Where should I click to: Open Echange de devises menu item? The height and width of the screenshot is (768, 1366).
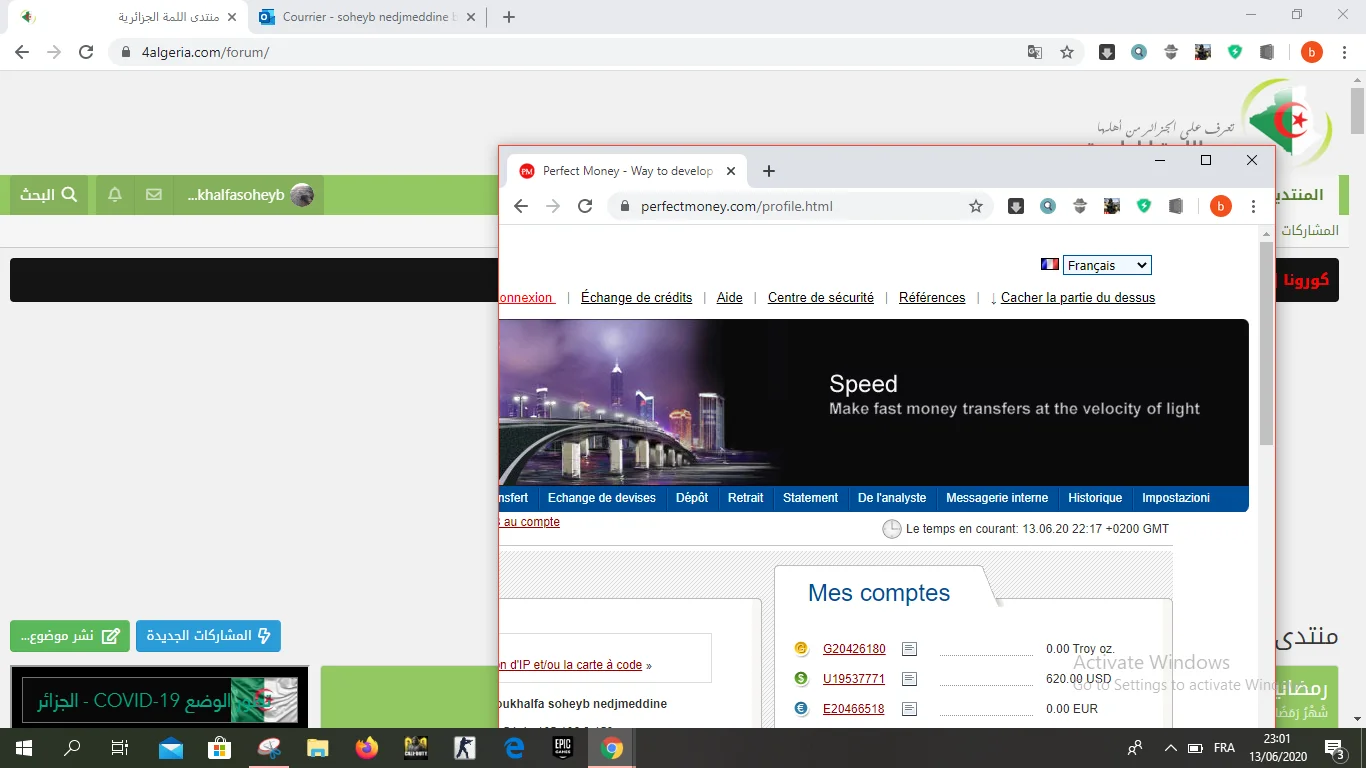(x=602, y=498)
